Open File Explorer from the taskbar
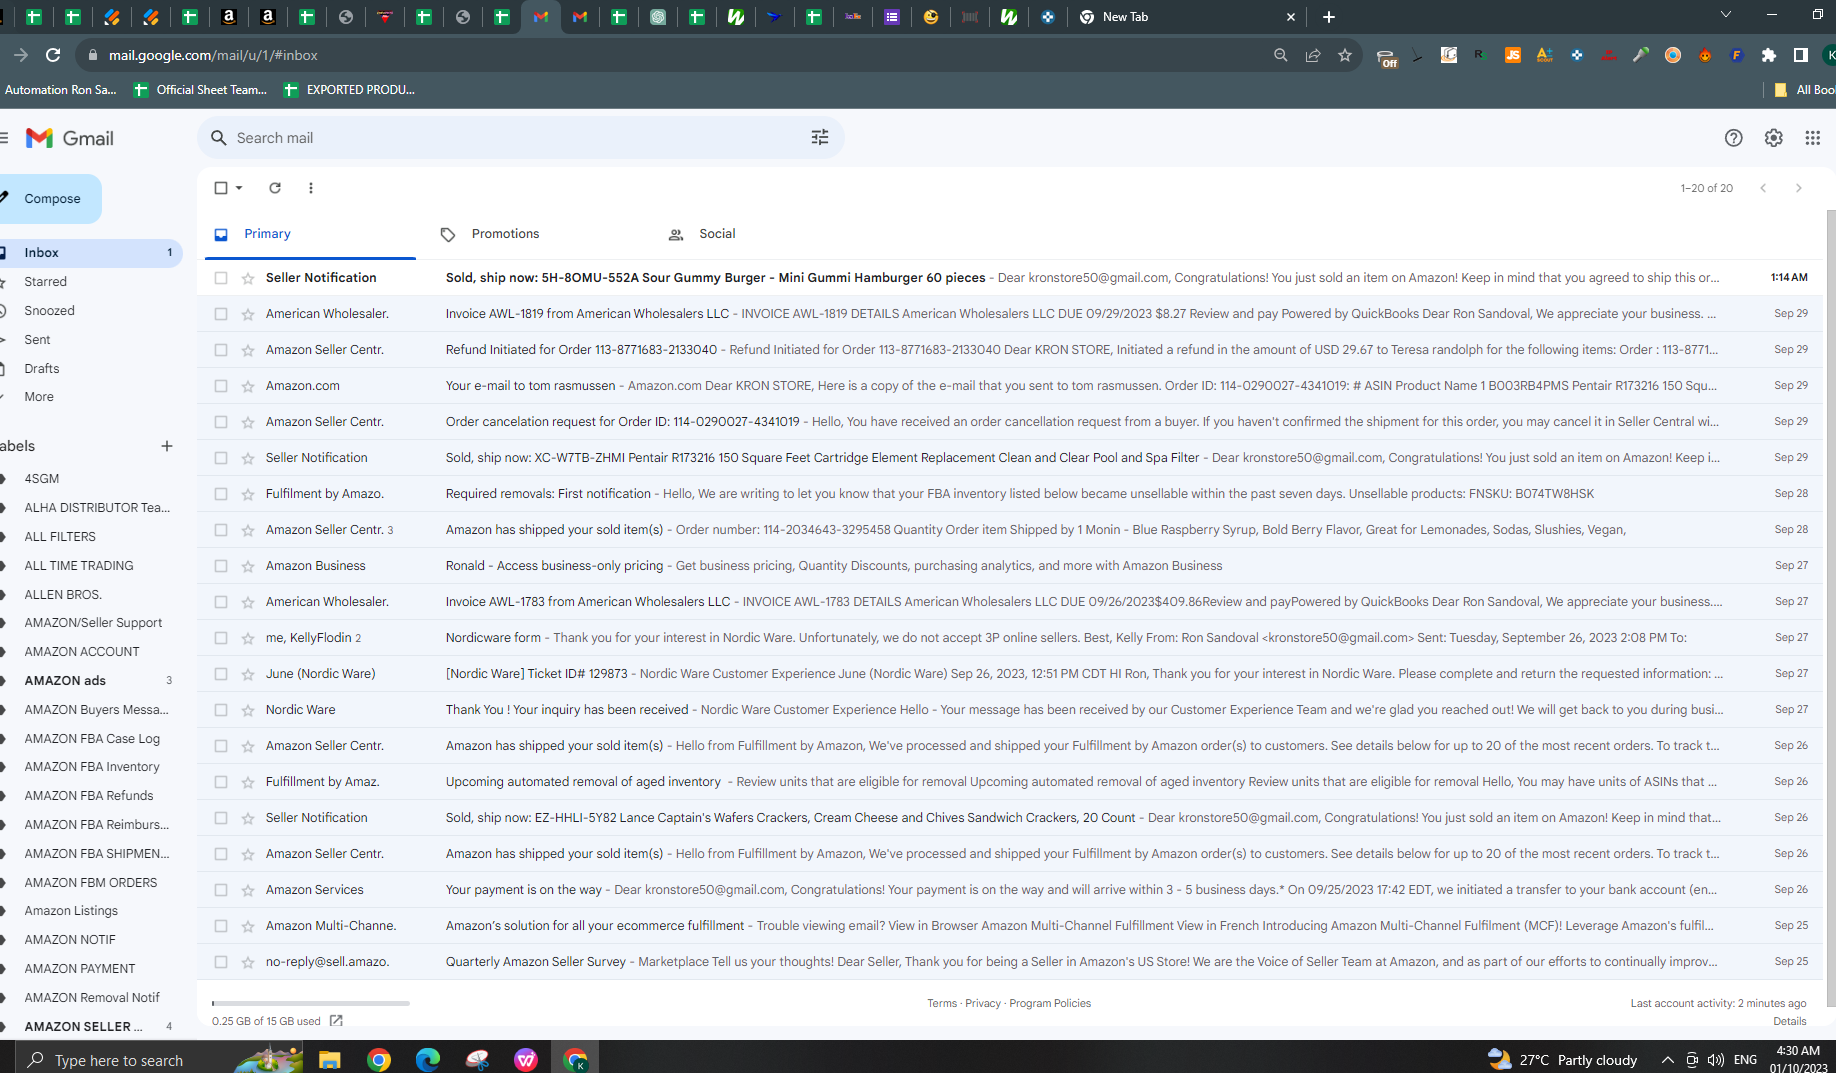The width and height of the screenshot is (1836, 1073). click(330, 1059)
